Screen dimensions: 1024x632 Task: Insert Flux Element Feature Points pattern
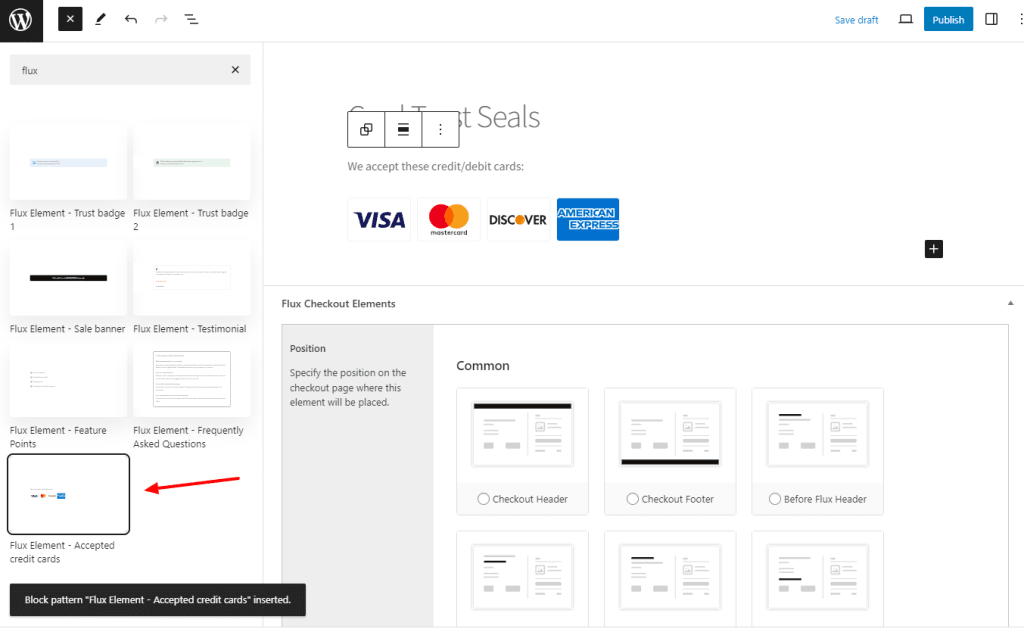(x=68, y=379)
